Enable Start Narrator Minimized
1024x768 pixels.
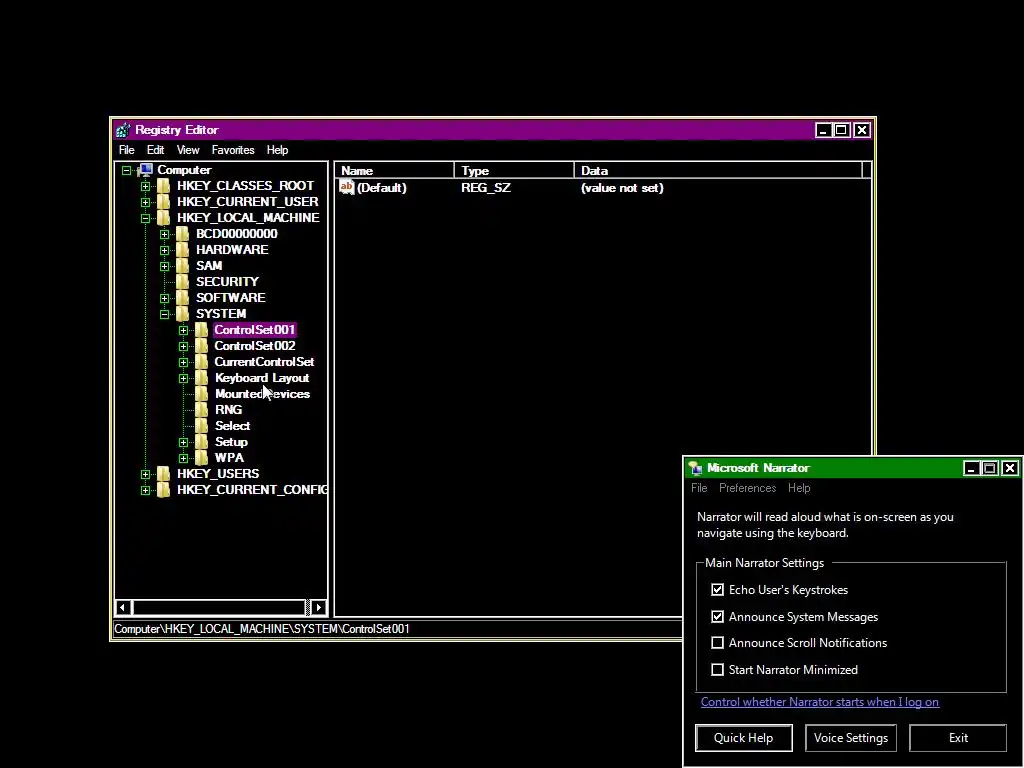point(718,669)
